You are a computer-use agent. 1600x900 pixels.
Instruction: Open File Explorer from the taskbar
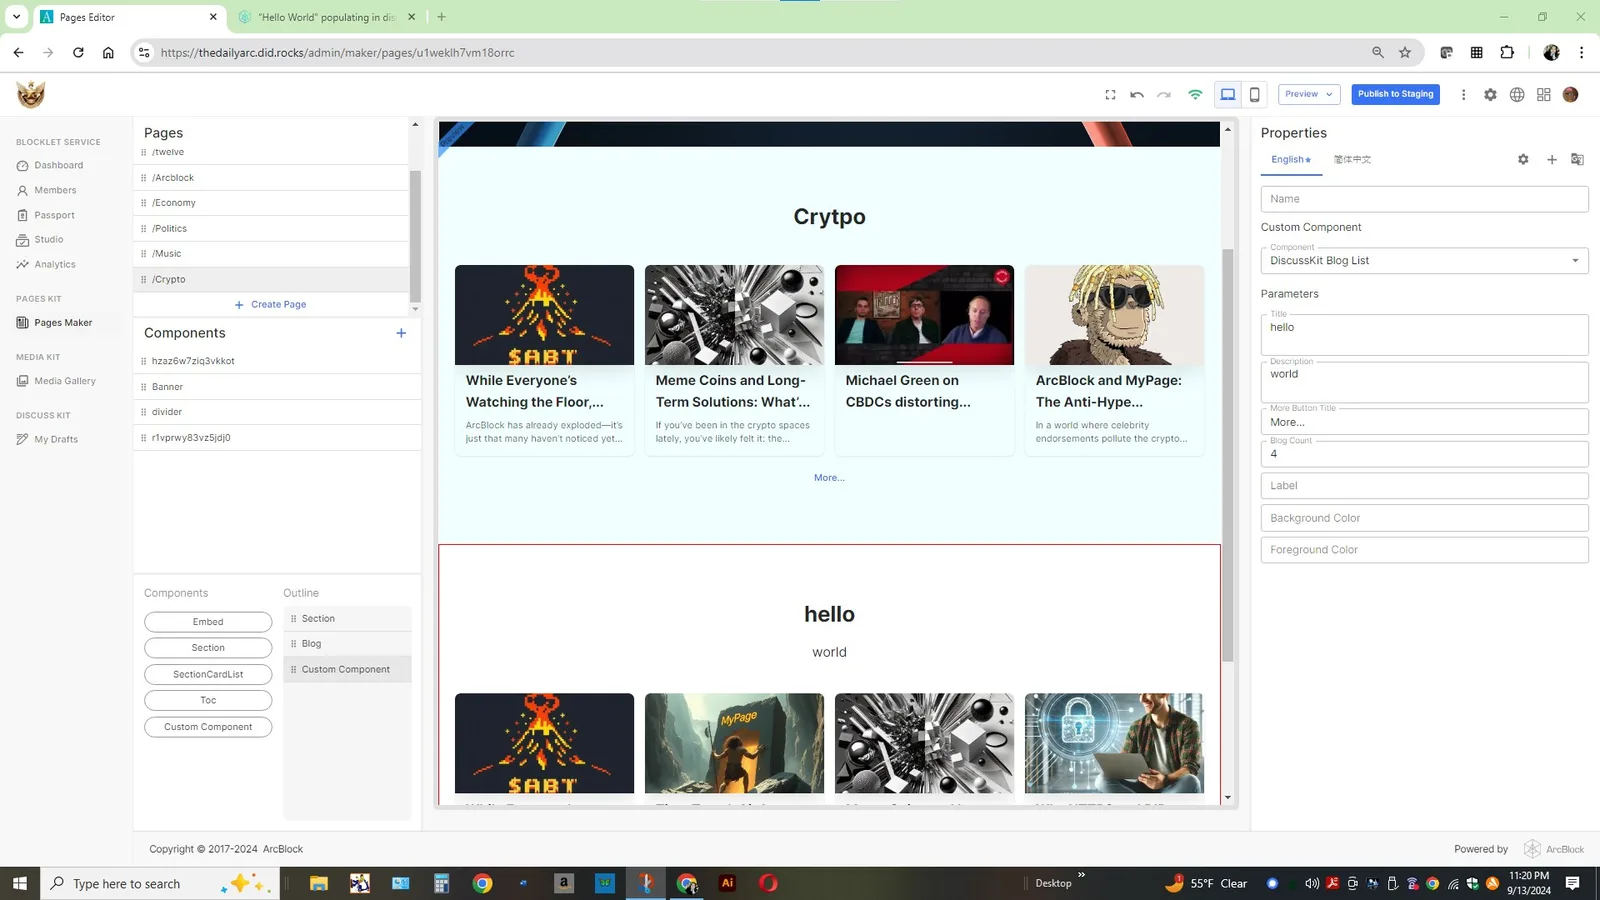click(319, 883)
